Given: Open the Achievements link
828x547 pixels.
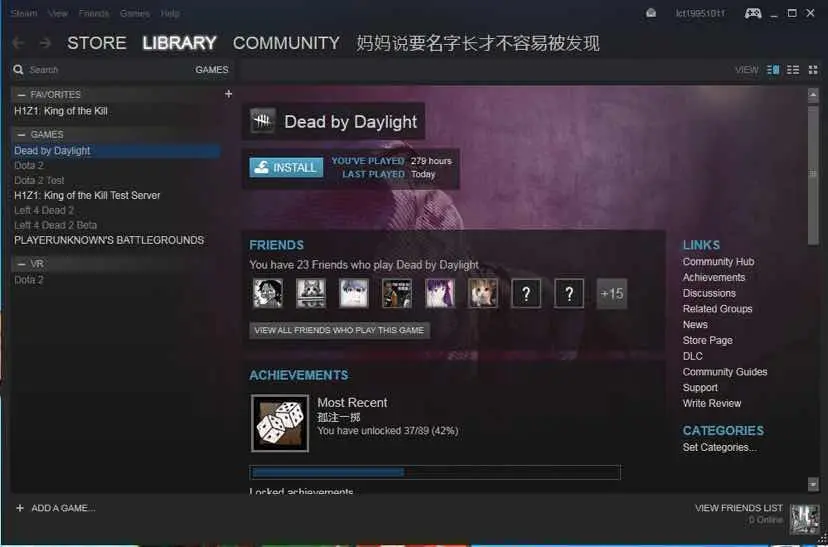Looking at the screenshot, I should pos(714,277).
